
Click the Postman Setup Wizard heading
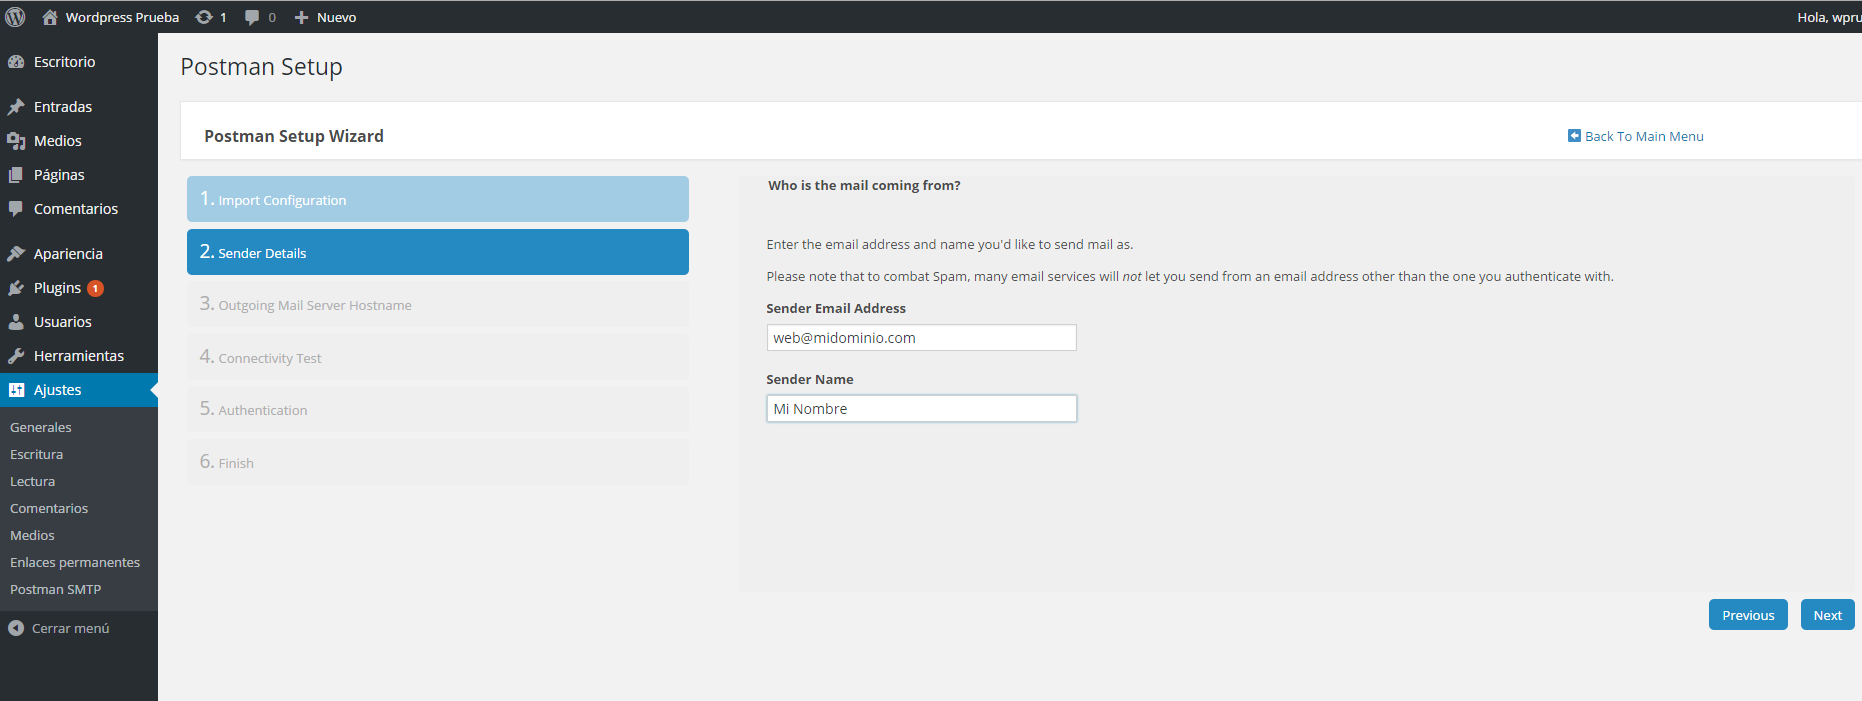pyautogui.click(x=294, y=136)
